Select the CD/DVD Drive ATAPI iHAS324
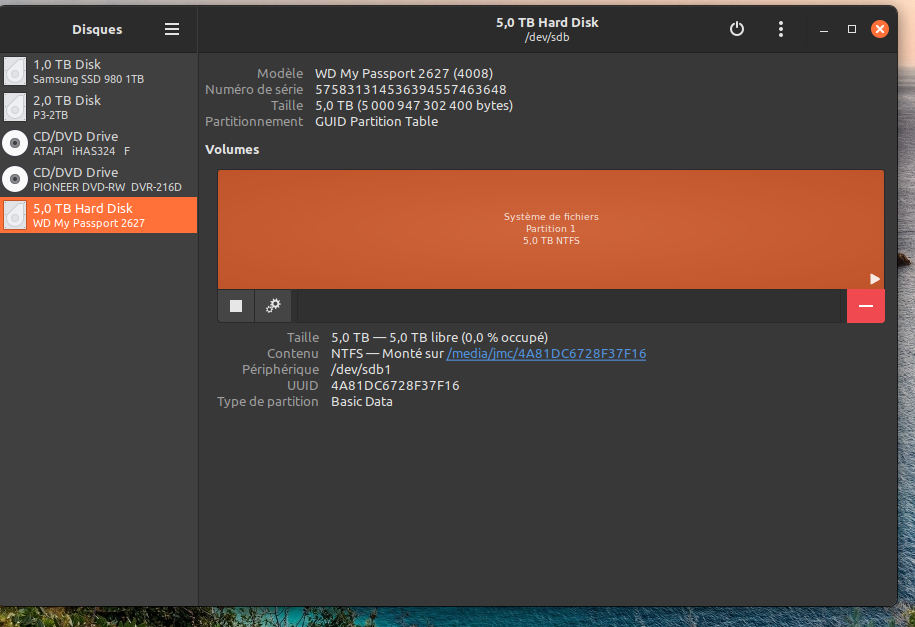The height and width of the screenshot is (627, 915). point(99,143)
